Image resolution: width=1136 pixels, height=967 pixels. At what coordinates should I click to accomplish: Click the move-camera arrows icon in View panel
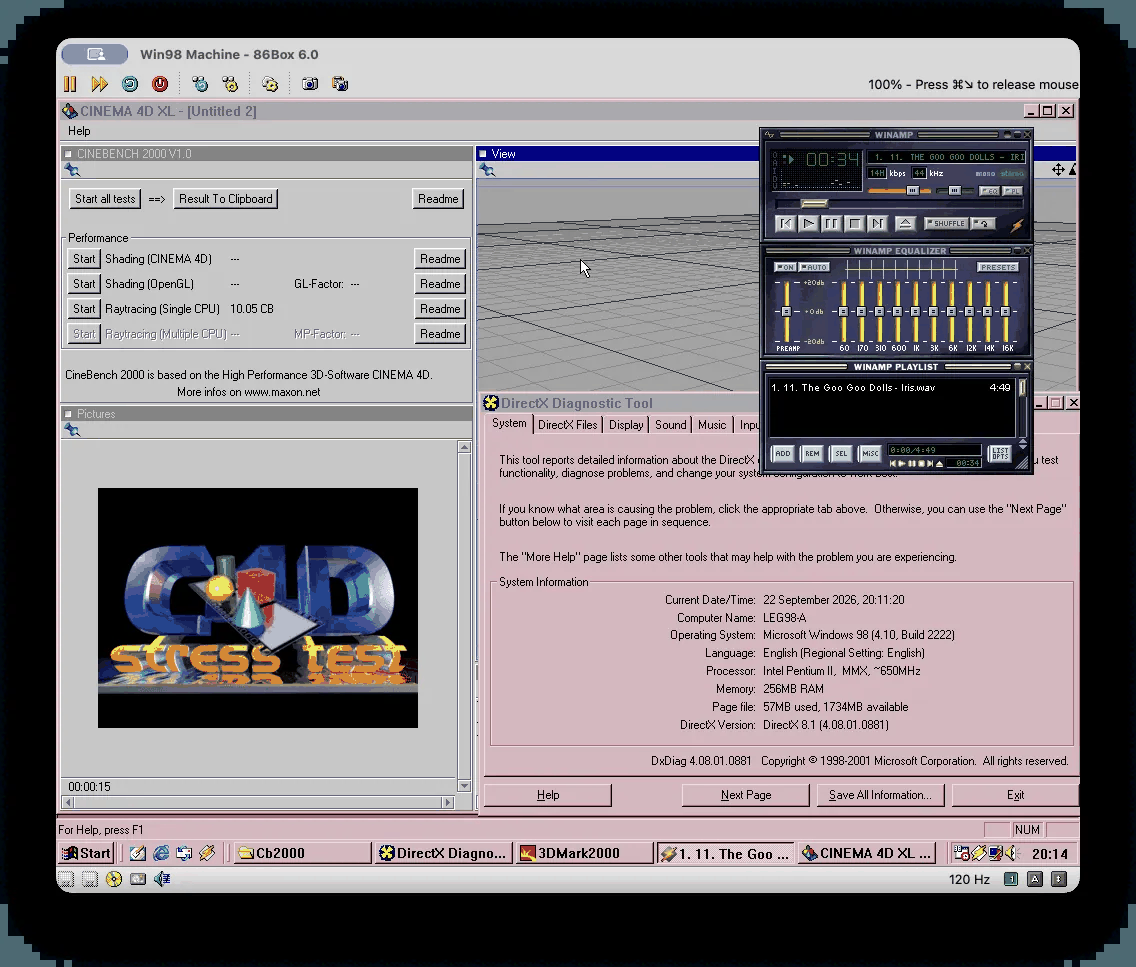click(x=1058, y=169)
